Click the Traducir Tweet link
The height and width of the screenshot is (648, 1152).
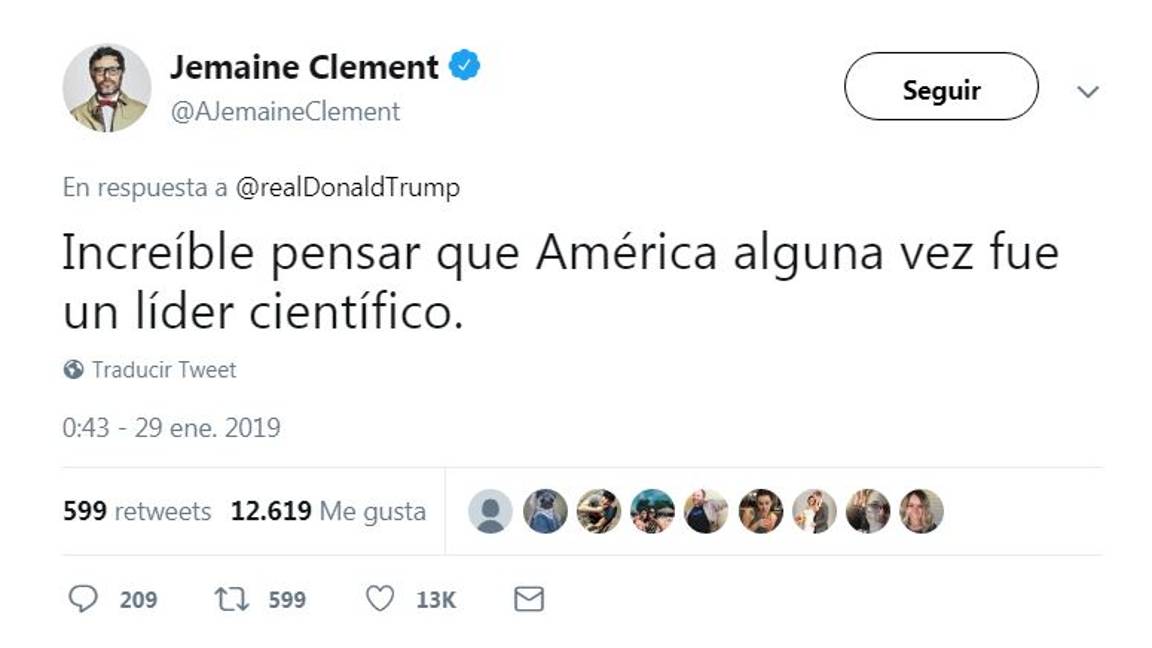[162, 369]
